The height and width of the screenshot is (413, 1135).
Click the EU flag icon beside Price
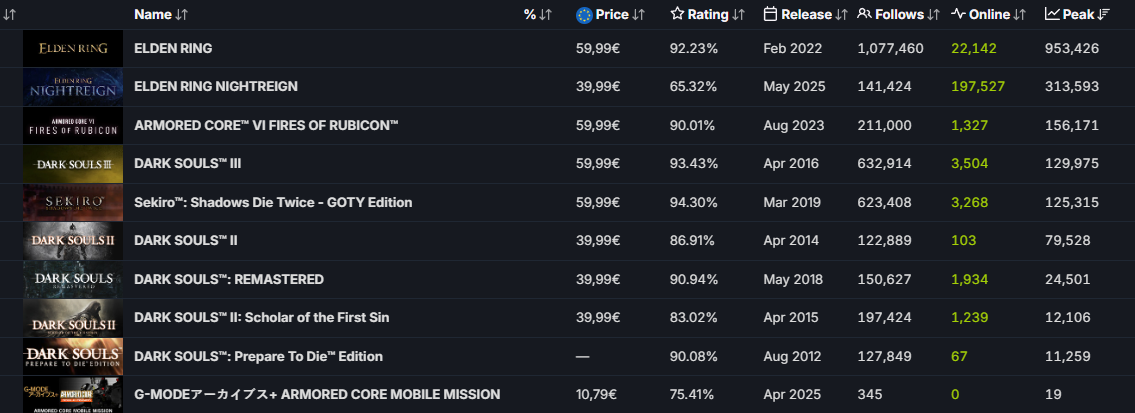[585, 14]
